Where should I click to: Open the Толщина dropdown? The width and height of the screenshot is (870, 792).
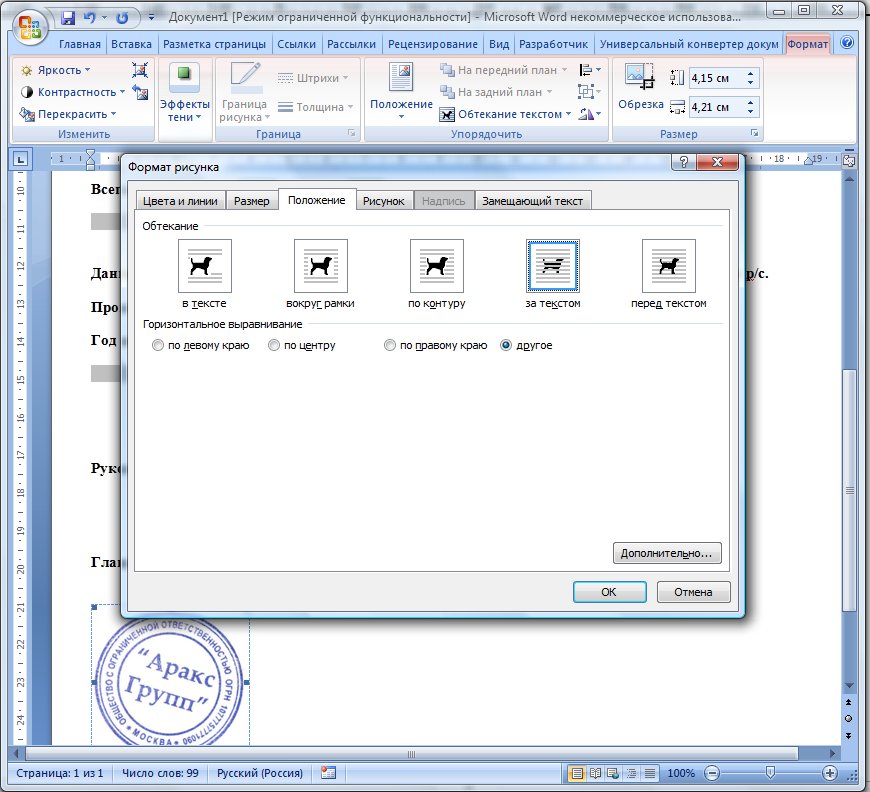coord(315,107)
